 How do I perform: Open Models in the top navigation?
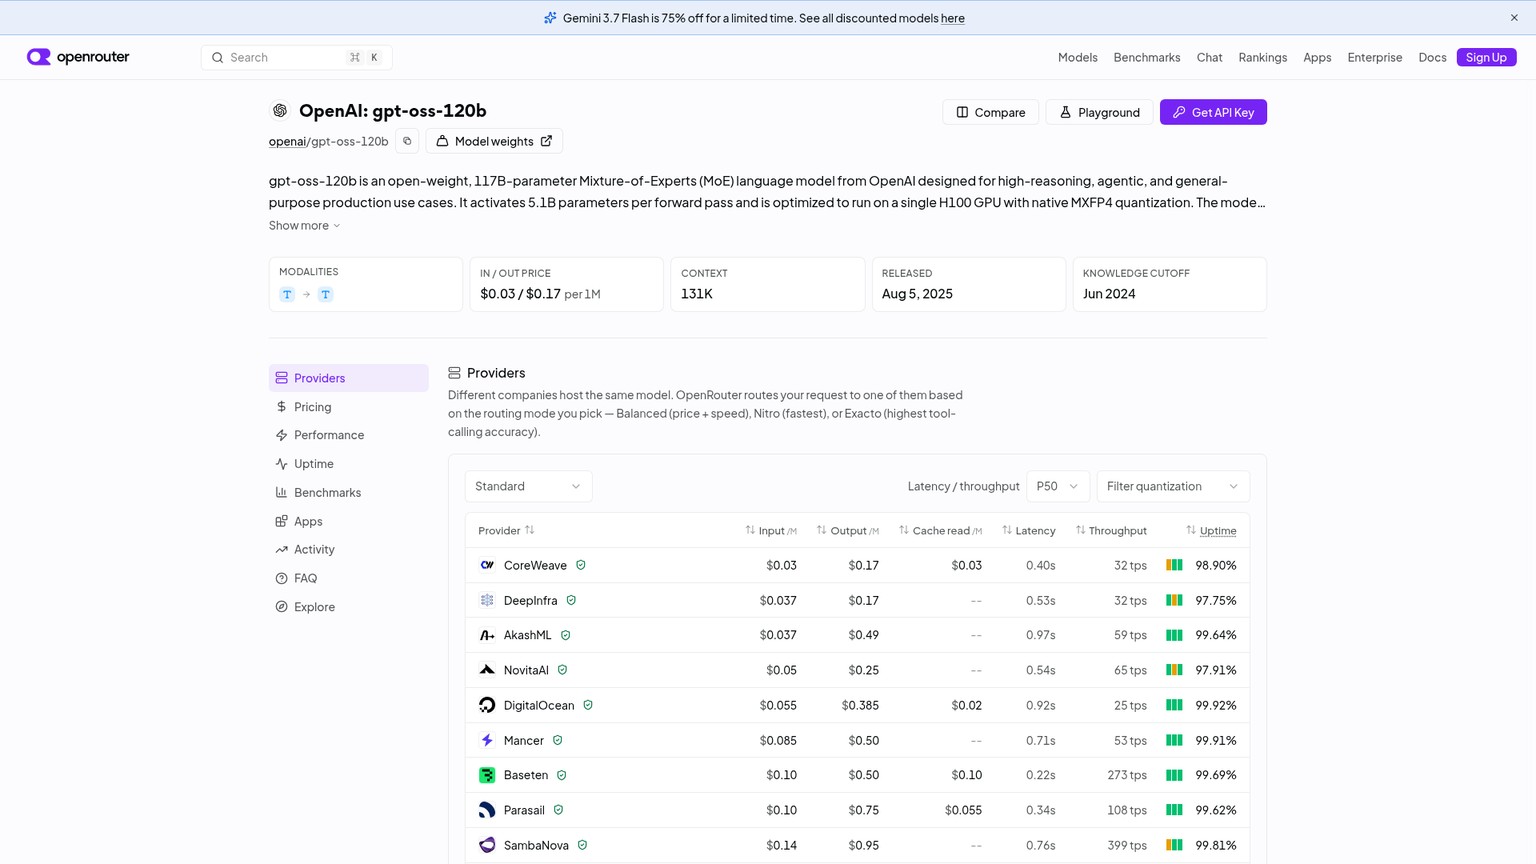[1078, 57]
